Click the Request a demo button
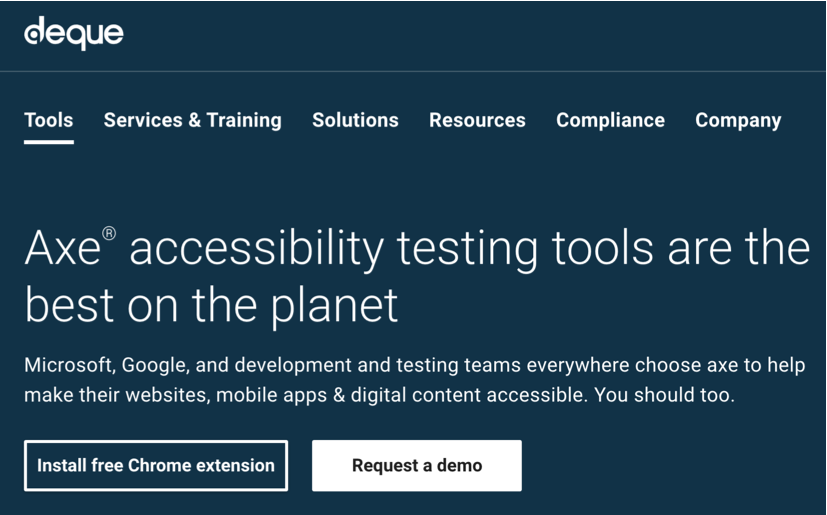This screenshot has height=515, width=827. click(x=417, y=465)
